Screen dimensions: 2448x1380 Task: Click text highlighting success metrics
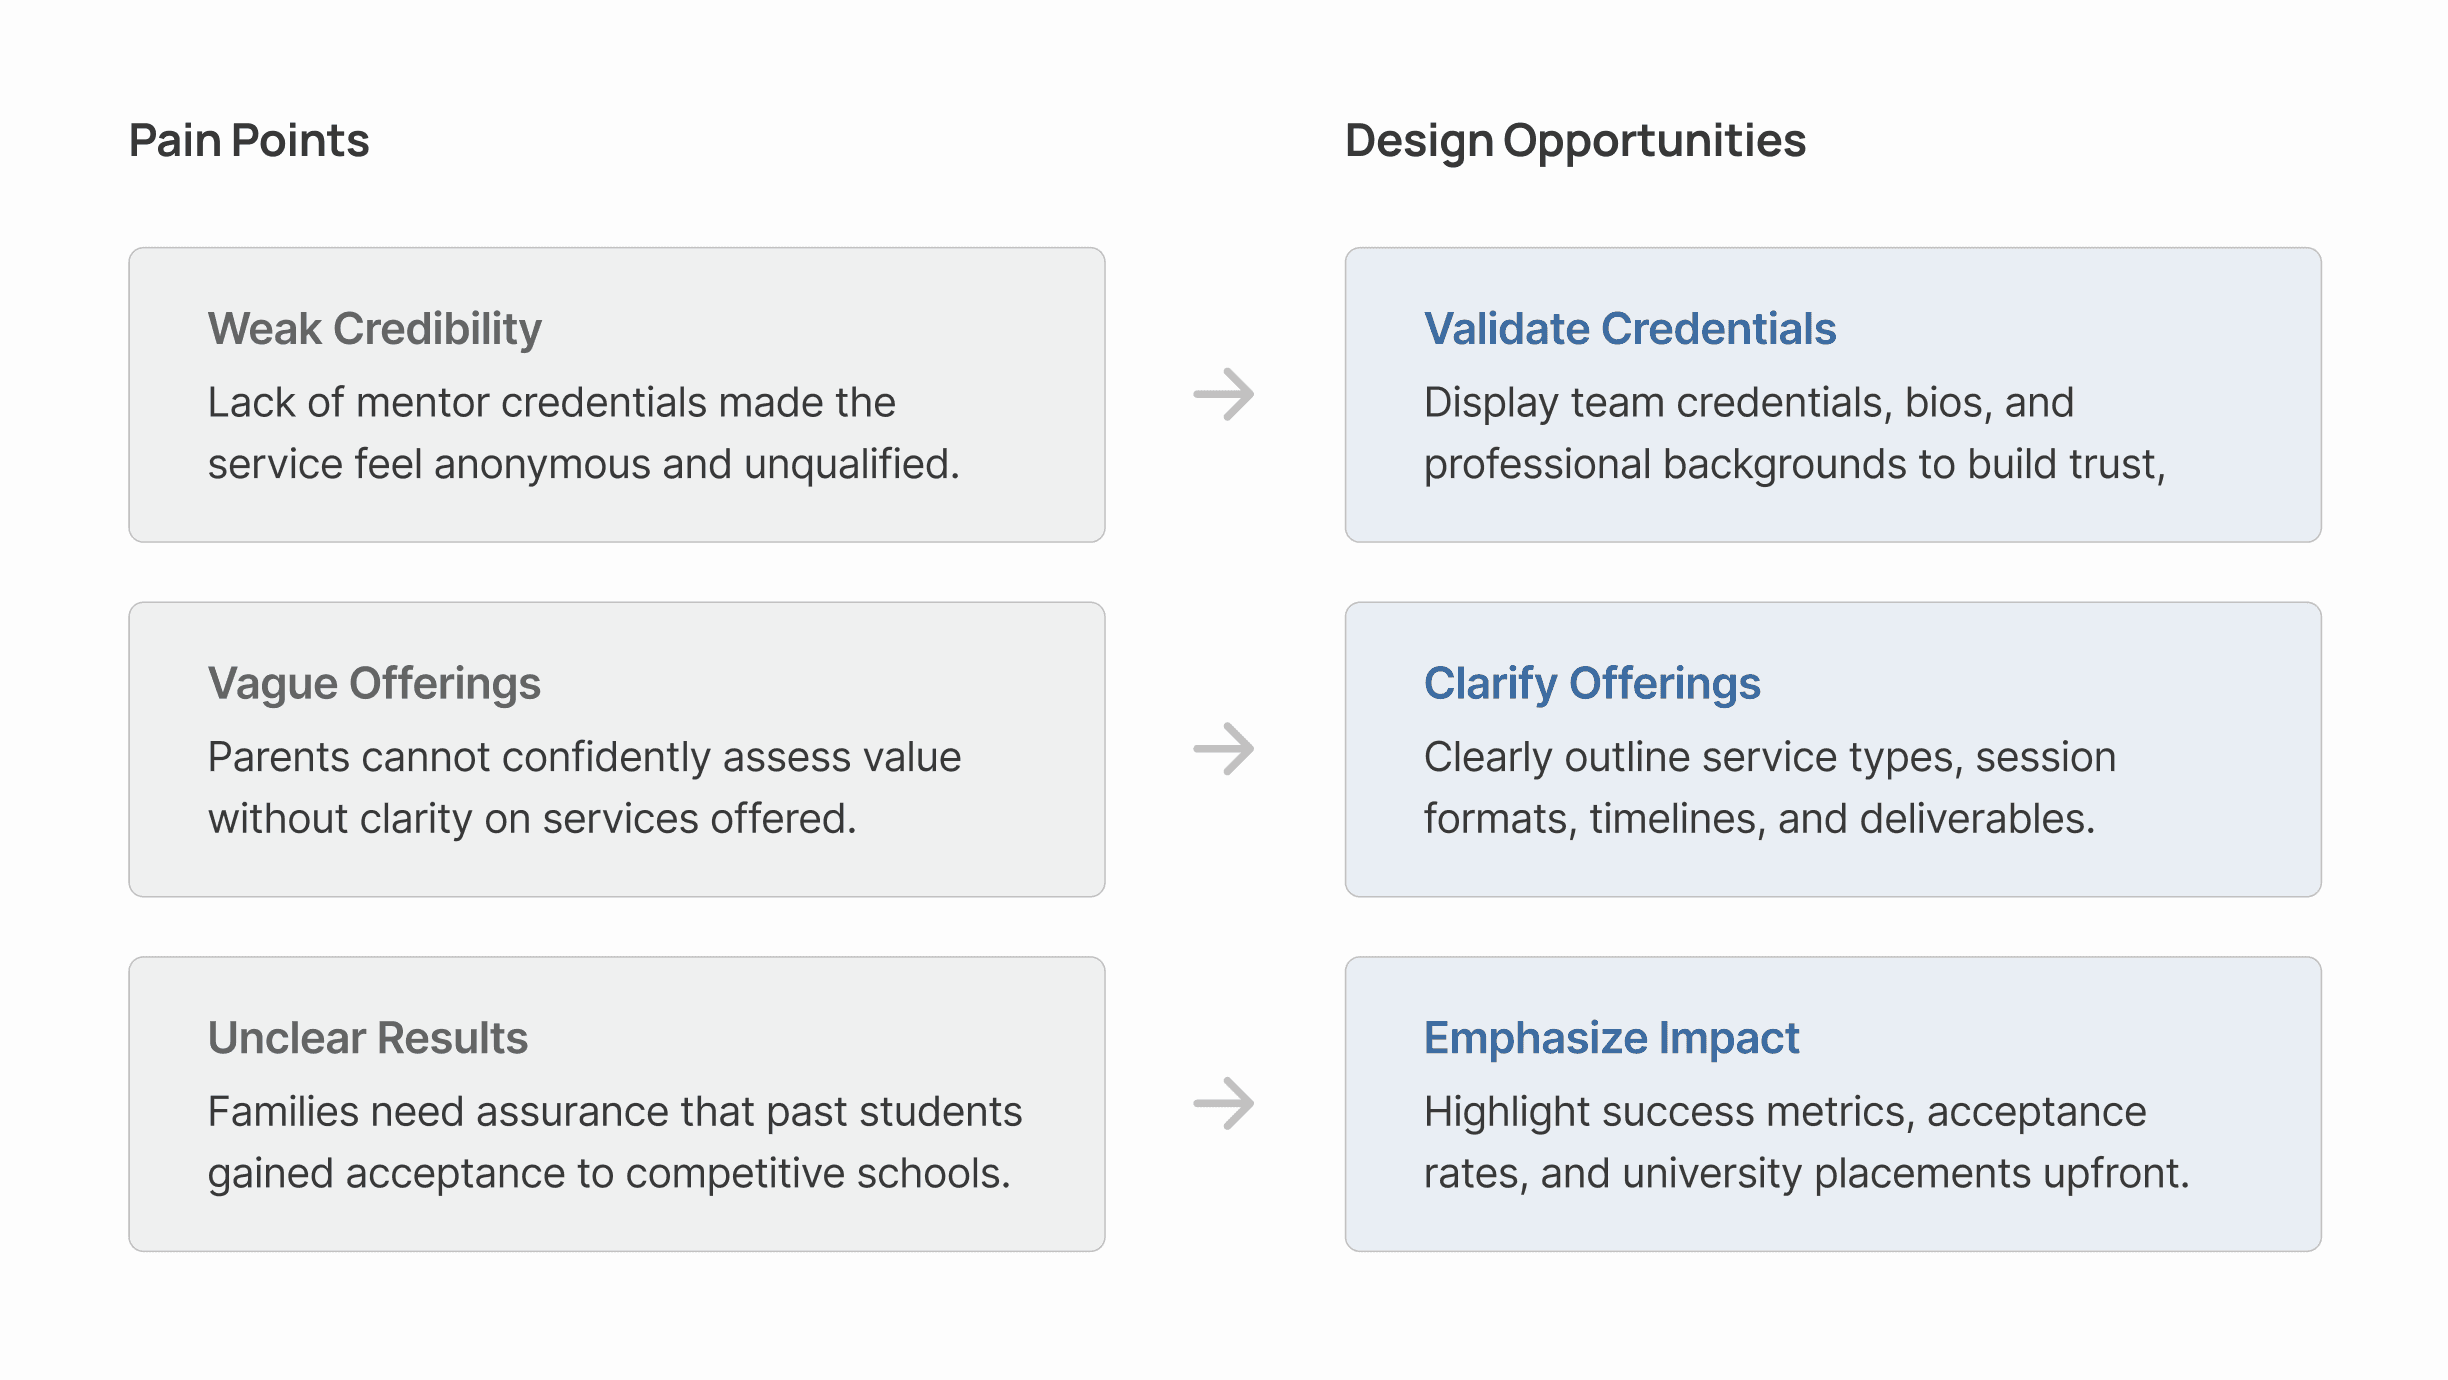click(x=1807, y=1142)
